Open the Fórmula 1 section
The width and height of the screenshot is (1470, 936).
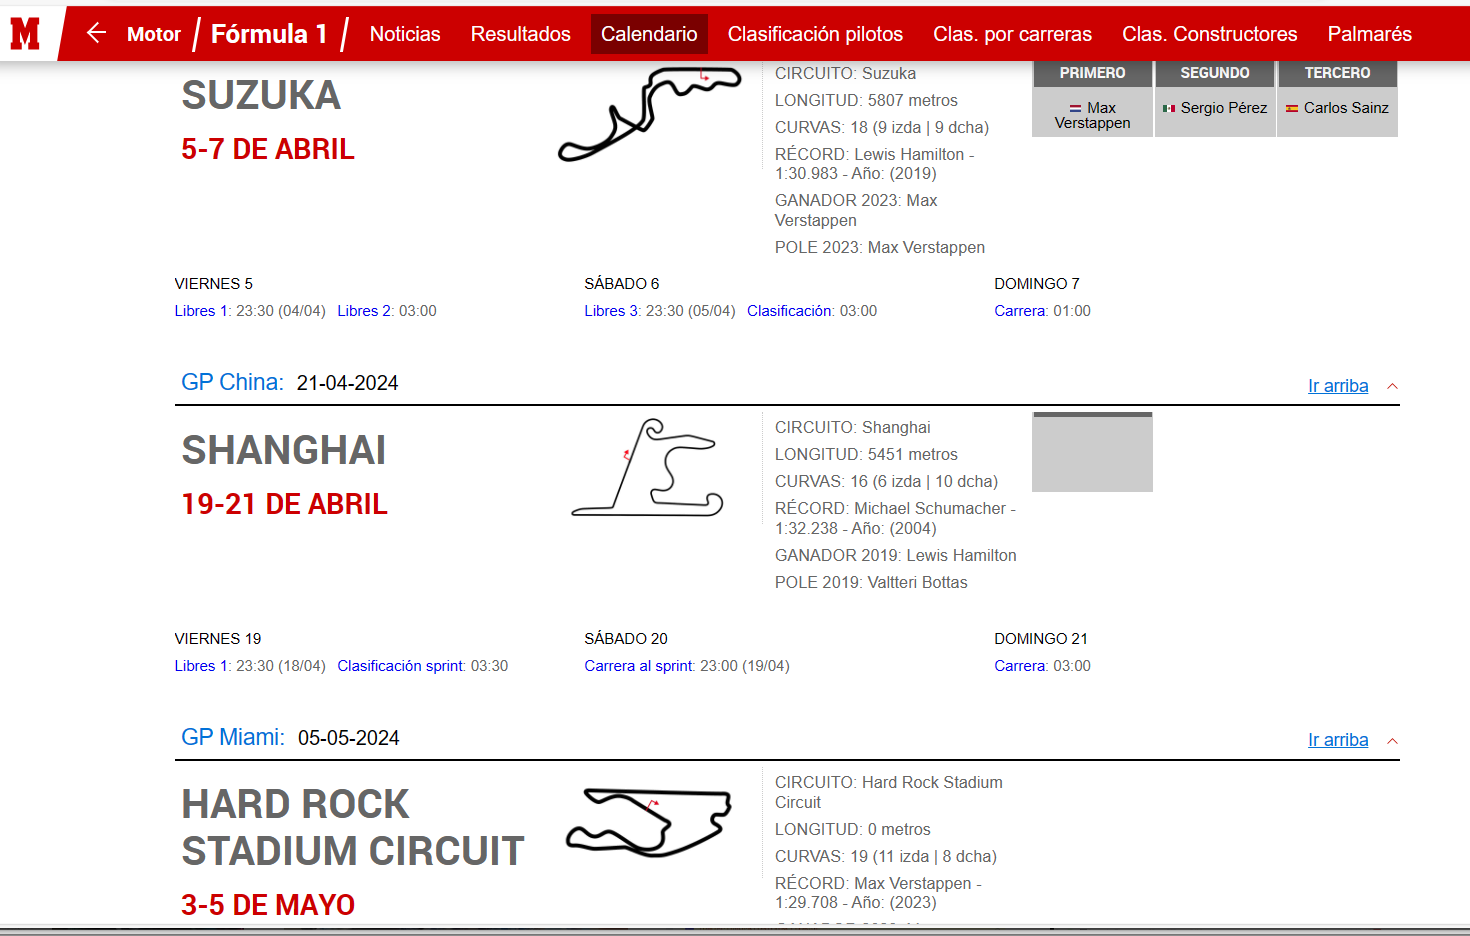[x=269, y=34]
